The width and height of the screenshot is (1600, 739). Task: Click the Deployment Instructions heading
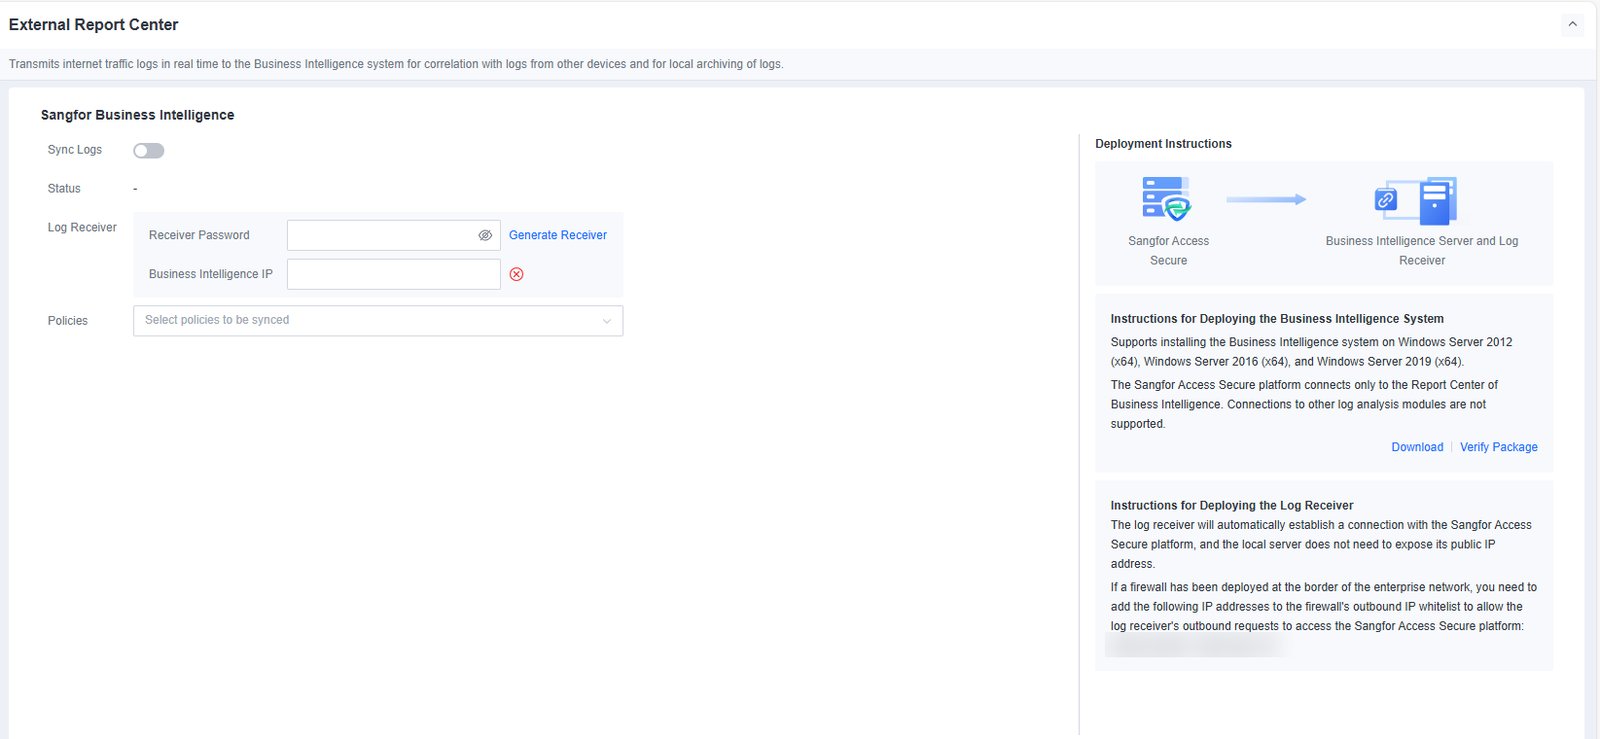(1163, 144)
